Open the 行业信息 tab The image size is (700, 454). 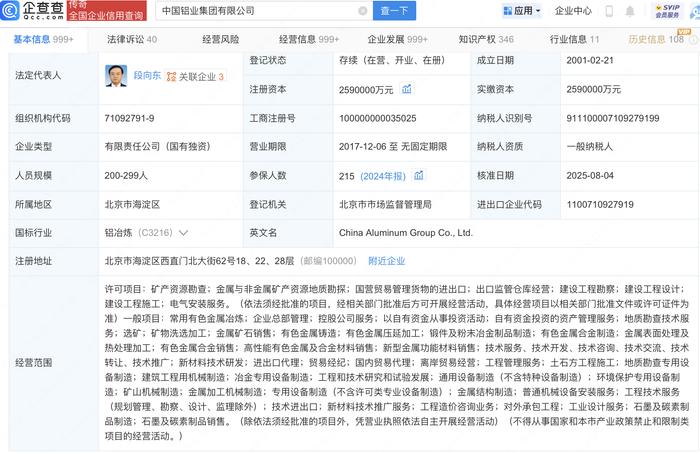574,39
